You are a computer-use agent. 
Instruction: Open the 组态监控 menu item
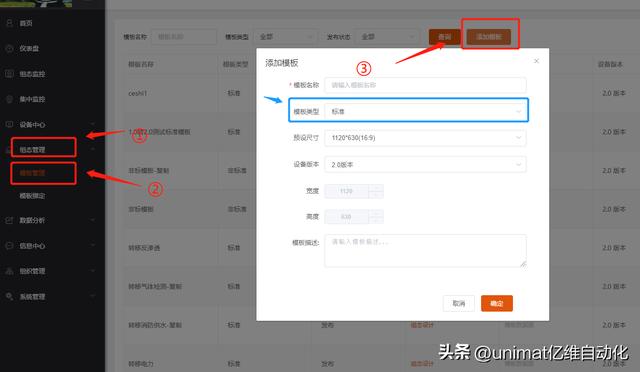(32, 74)
